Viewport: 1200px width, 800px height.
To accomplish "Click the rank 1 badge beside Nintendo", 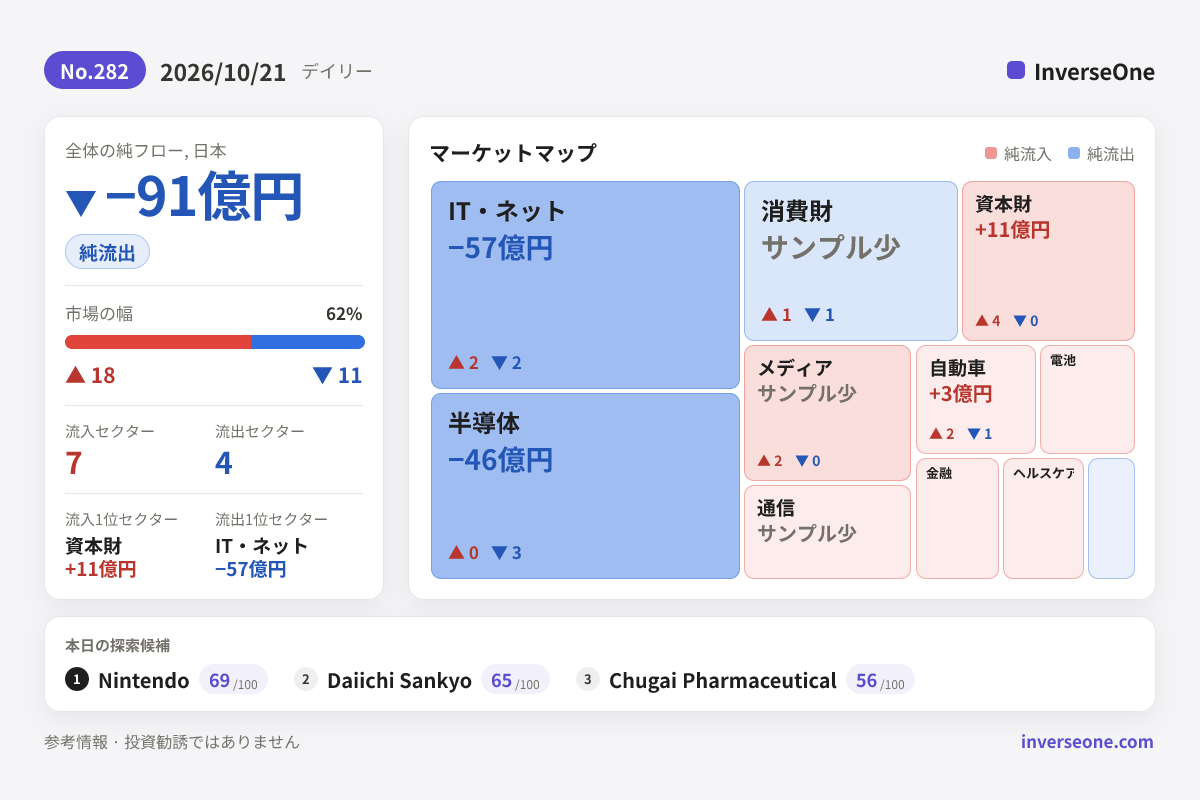I will [77, 680].
